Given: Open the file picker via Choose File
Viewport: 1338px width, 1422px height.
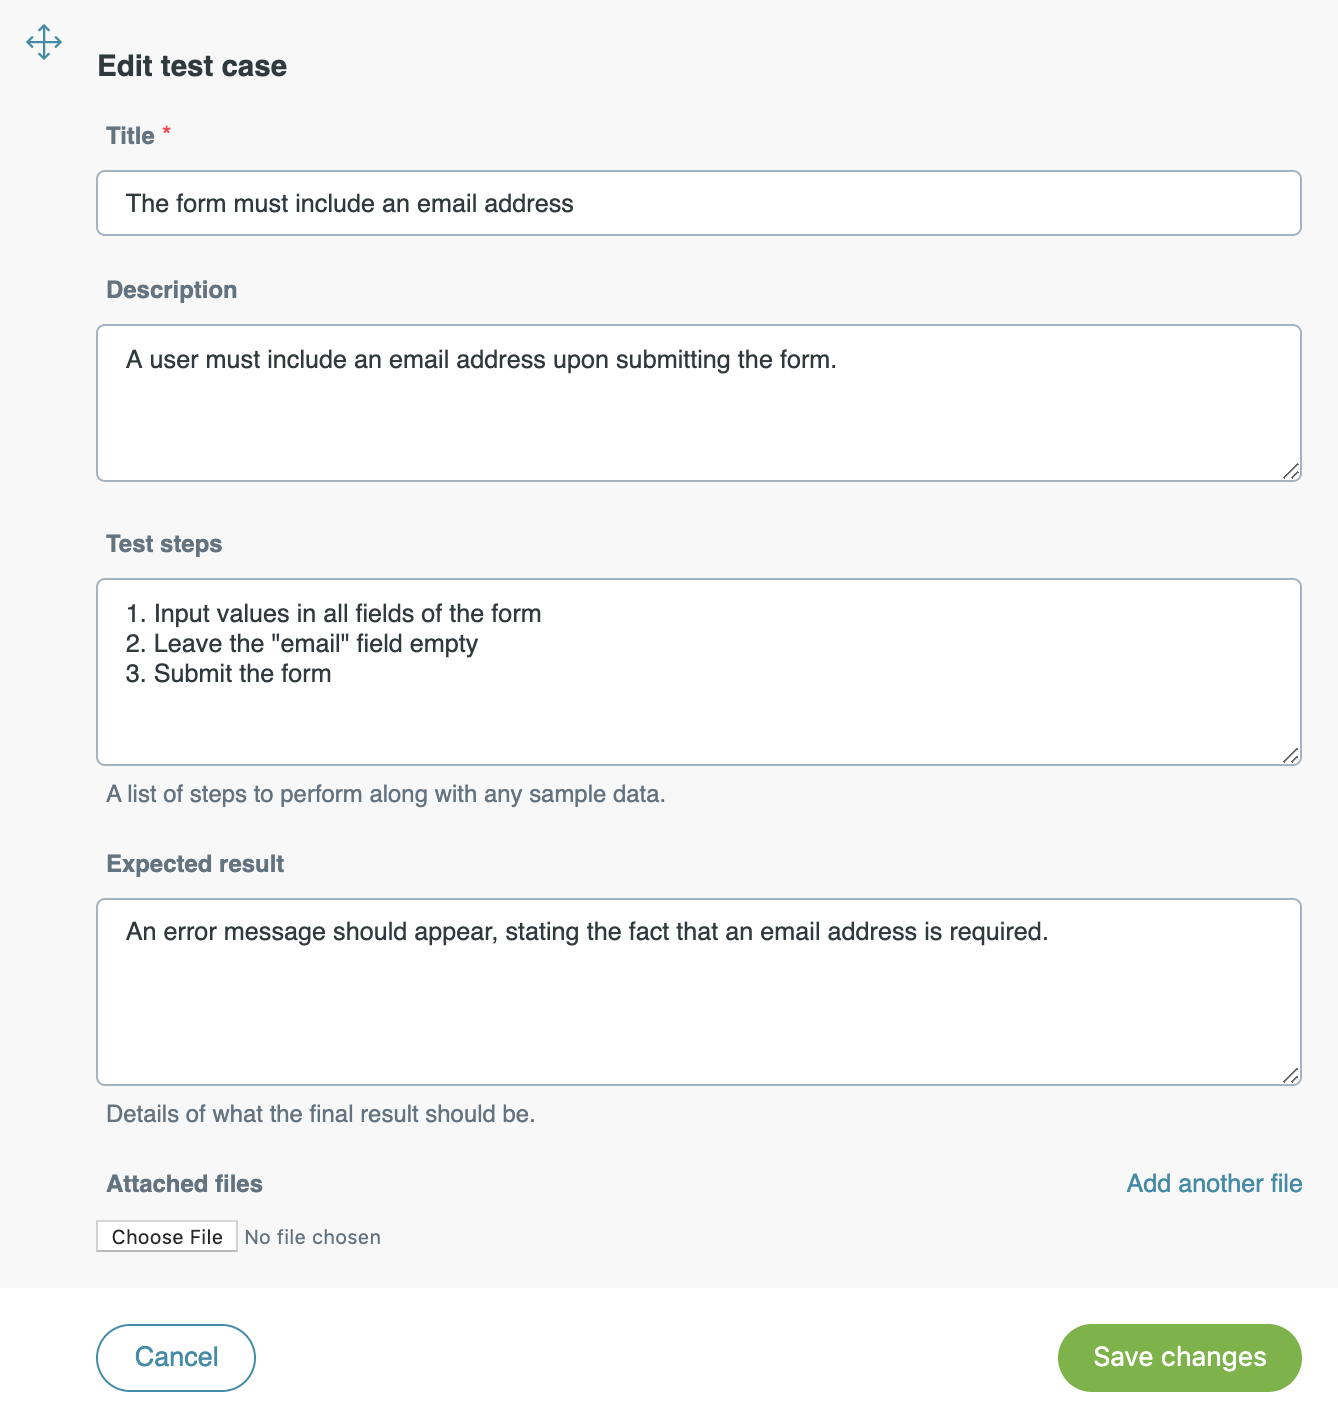Looking at the screenshot, I should 166,1236.
